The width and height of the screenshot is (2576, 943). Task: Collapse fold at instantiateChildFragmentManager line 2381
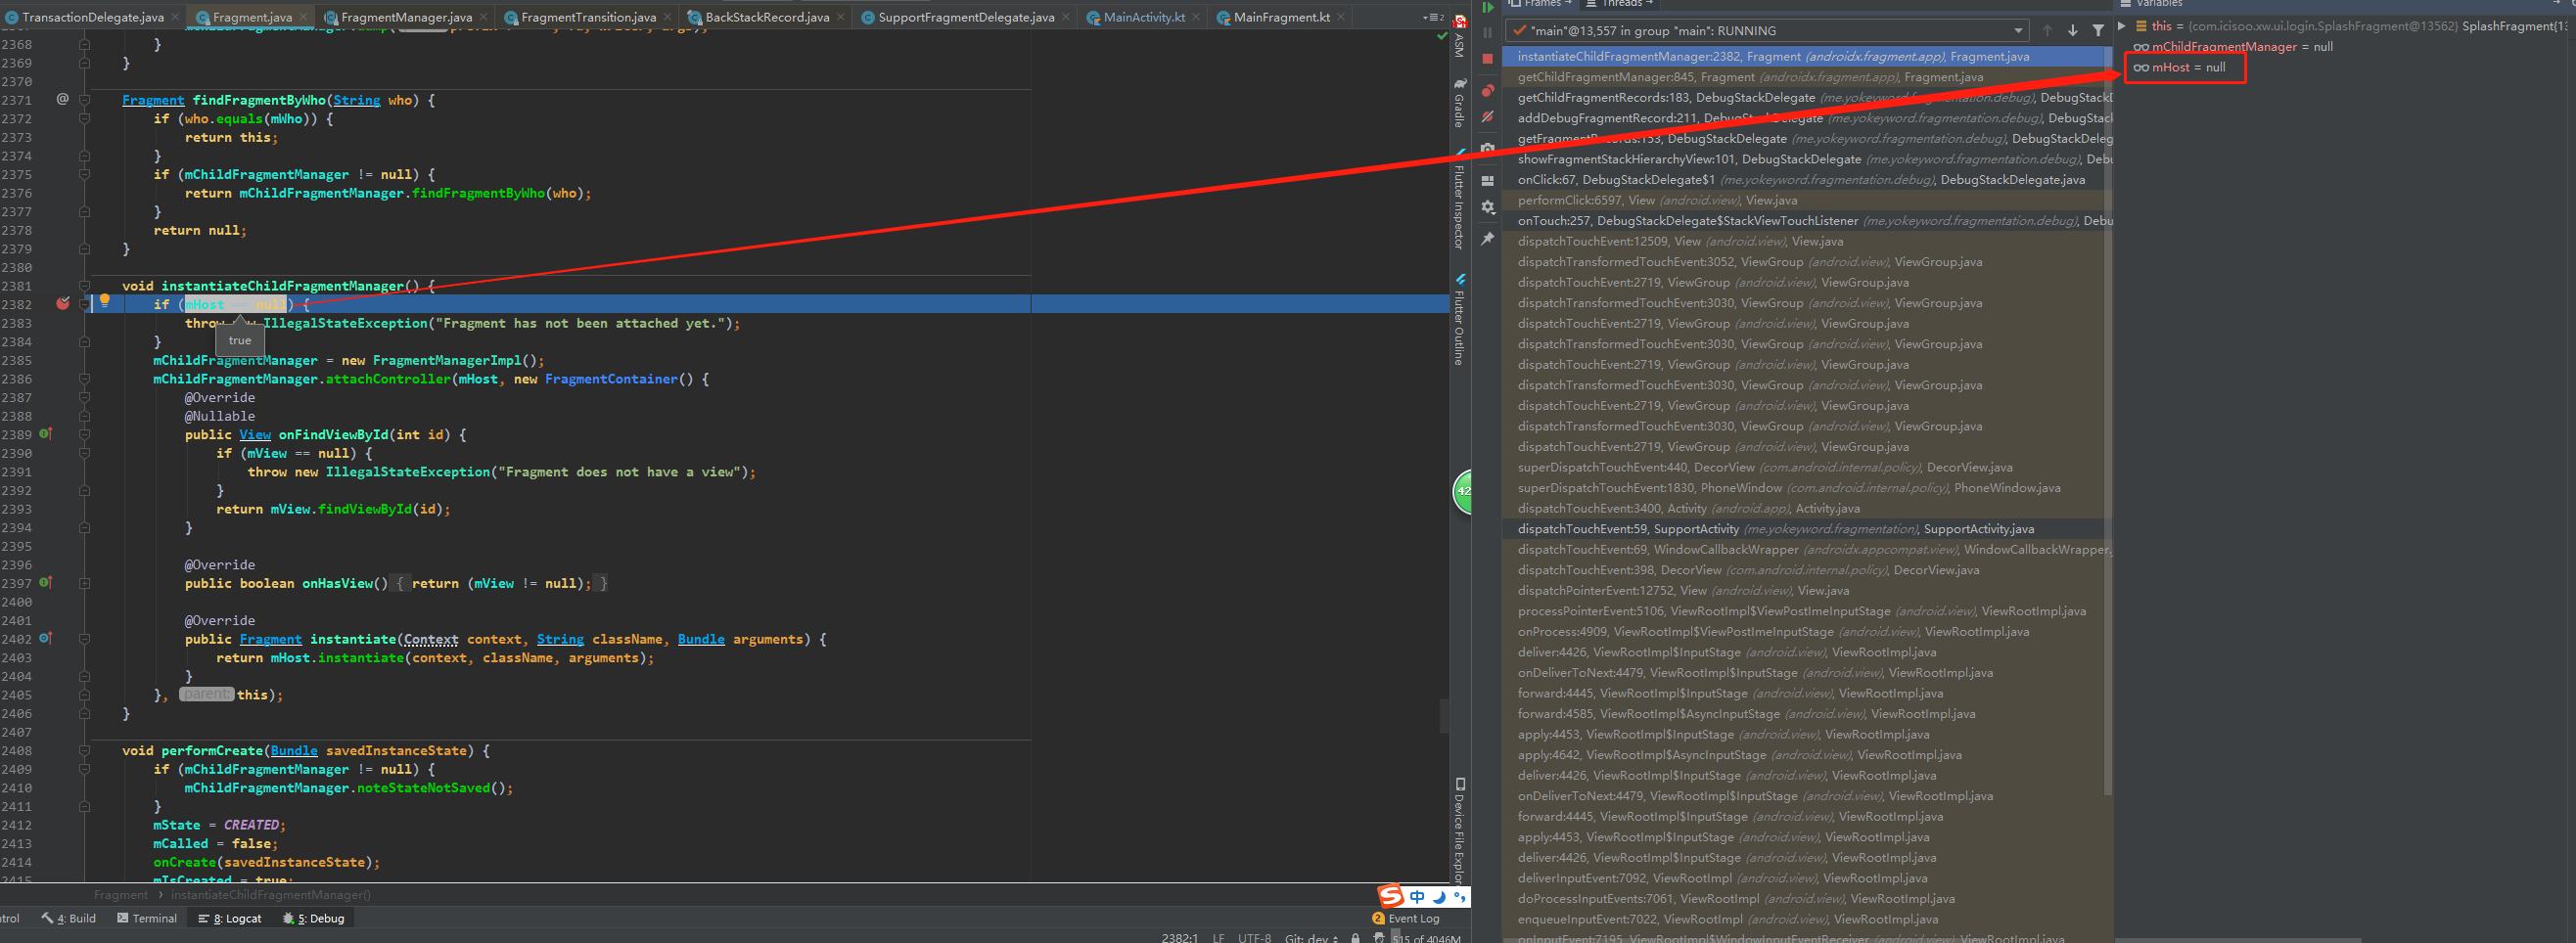(x=85, y=286)
